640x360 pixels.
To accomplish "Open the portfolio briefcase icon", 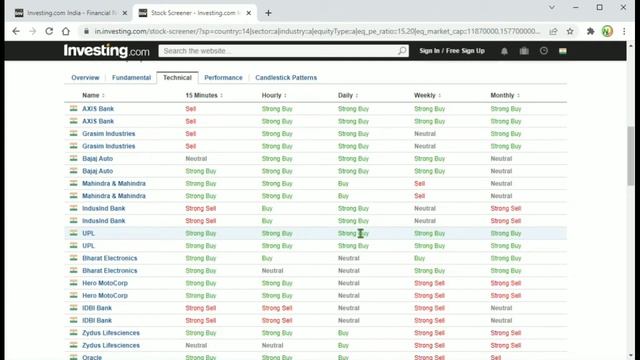I will [524, 51].
